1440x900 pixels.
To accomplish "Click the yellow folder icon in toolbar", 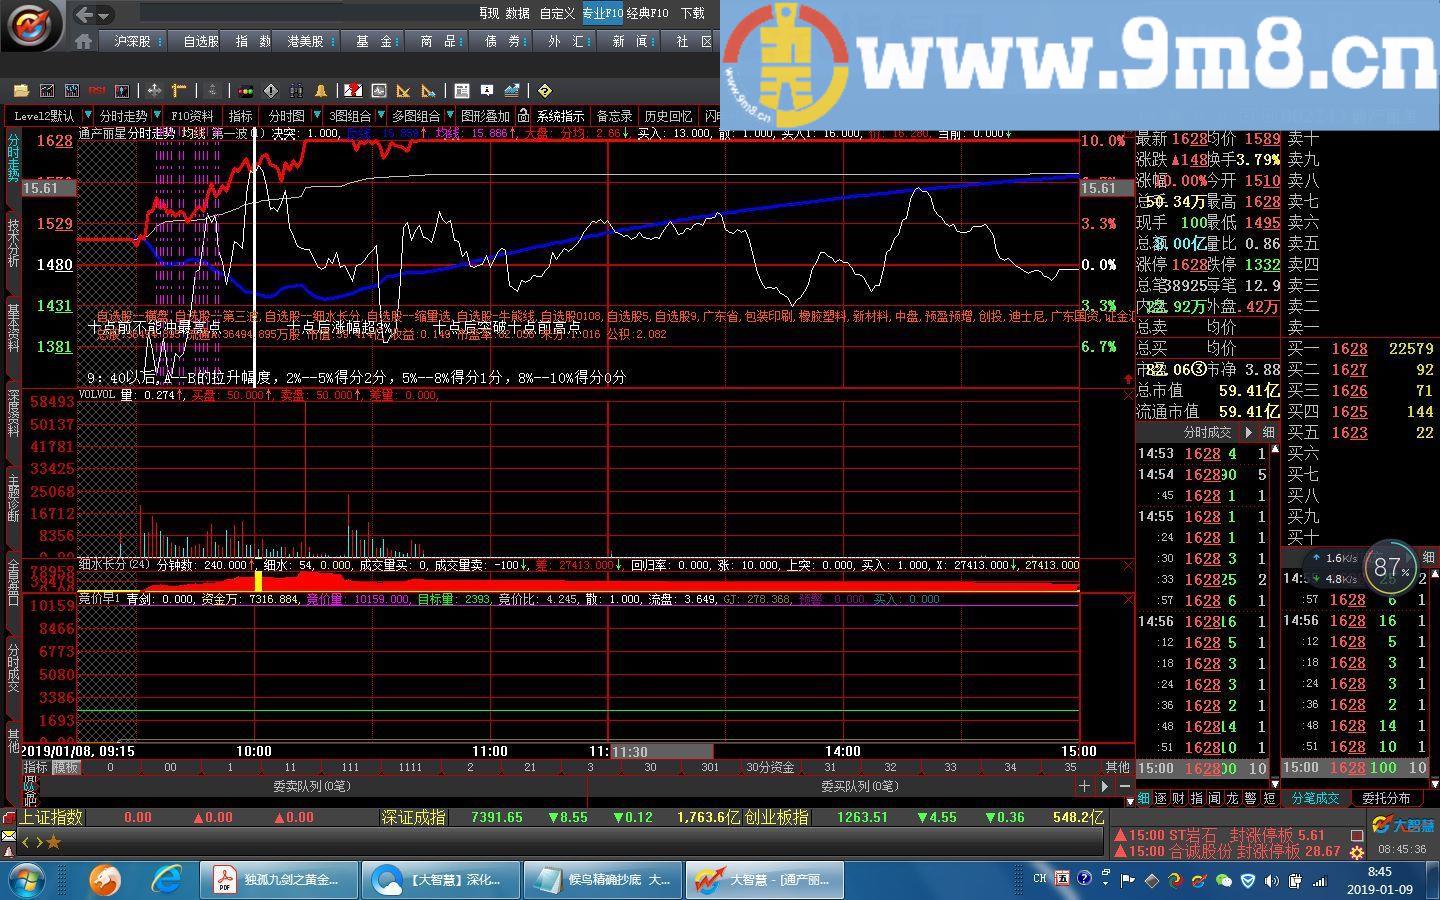I will tap(21, 90).
